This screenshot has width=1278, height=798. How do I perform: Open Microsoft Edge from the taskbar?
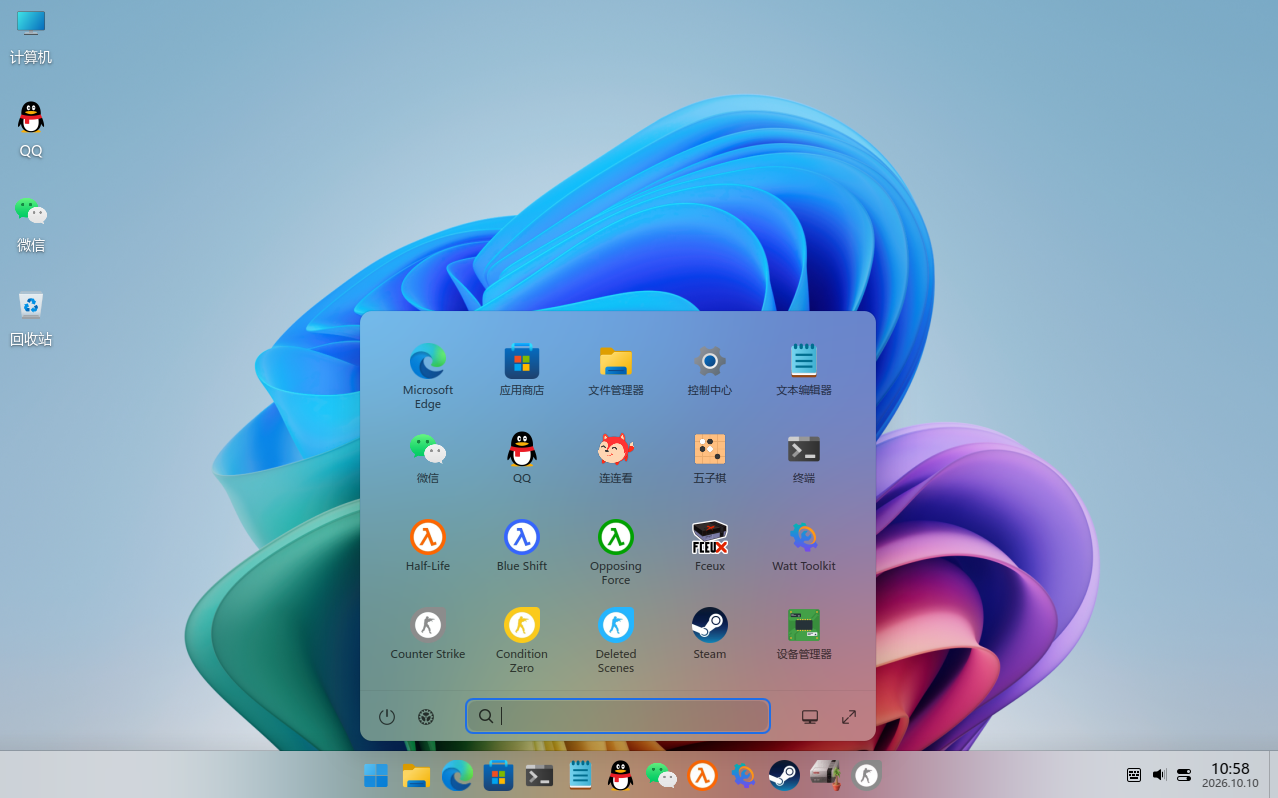coord(457,775)
